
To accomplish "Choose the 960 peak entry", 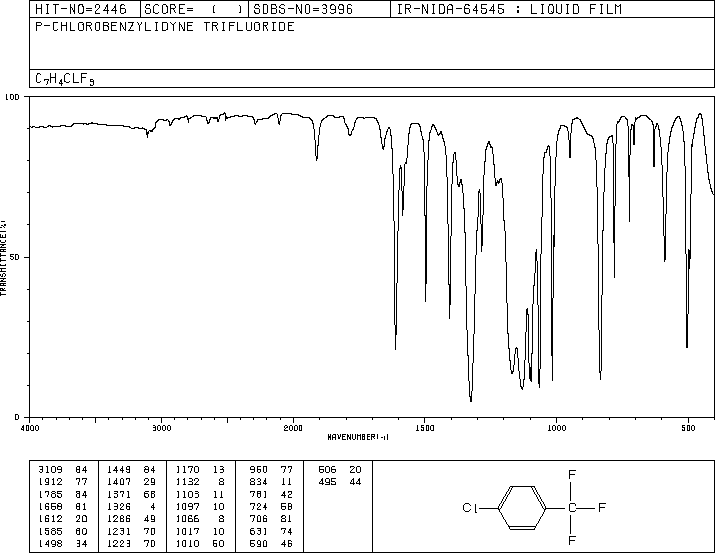I will [x=259, y=470].
